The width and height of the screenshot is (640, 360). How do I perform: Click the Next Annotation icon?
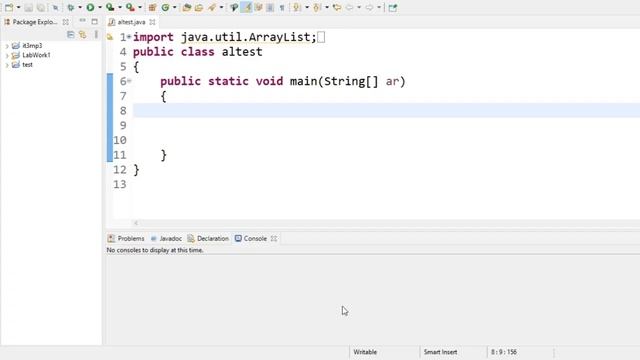(x=297, y=7)
